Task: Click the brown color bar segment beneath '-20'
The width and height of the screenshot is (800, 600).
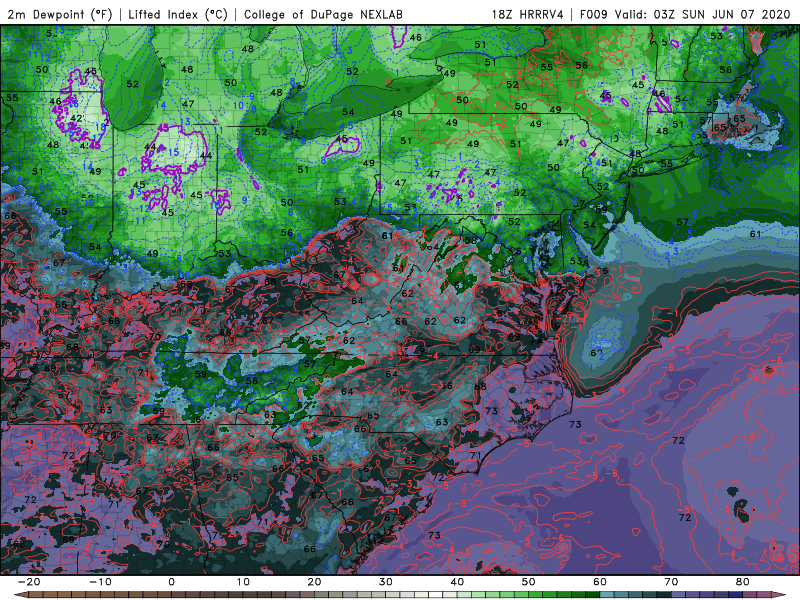Action: 36,595
